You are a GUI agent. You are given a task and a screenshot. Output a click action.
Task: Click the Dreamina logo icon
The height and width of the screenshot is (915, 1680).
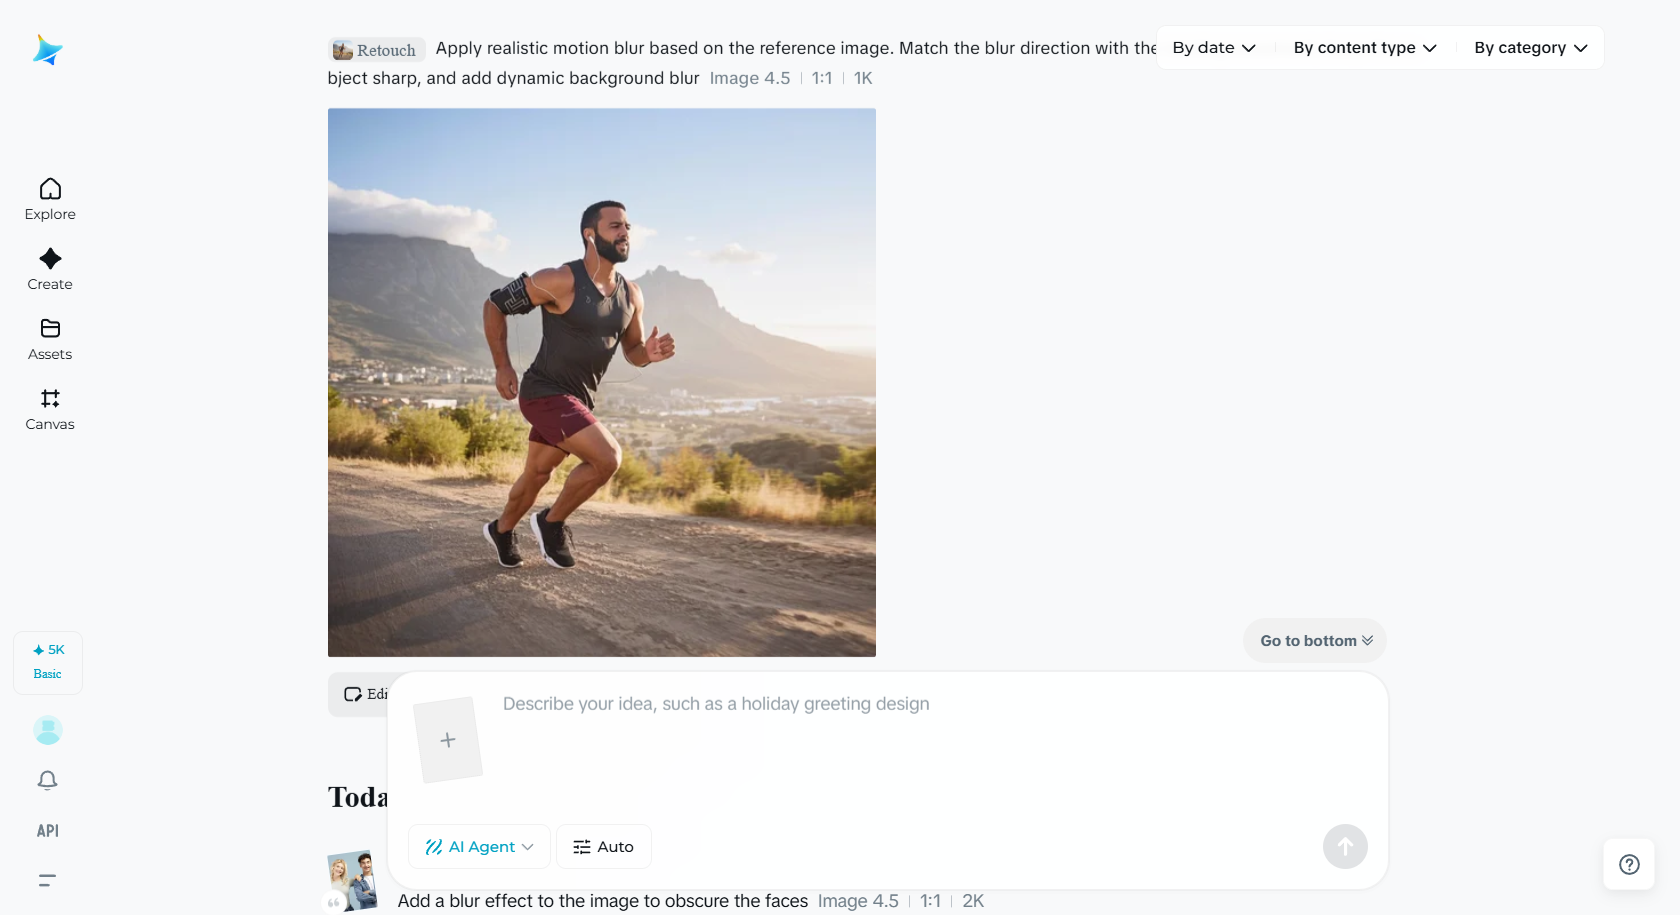(47, 49)
